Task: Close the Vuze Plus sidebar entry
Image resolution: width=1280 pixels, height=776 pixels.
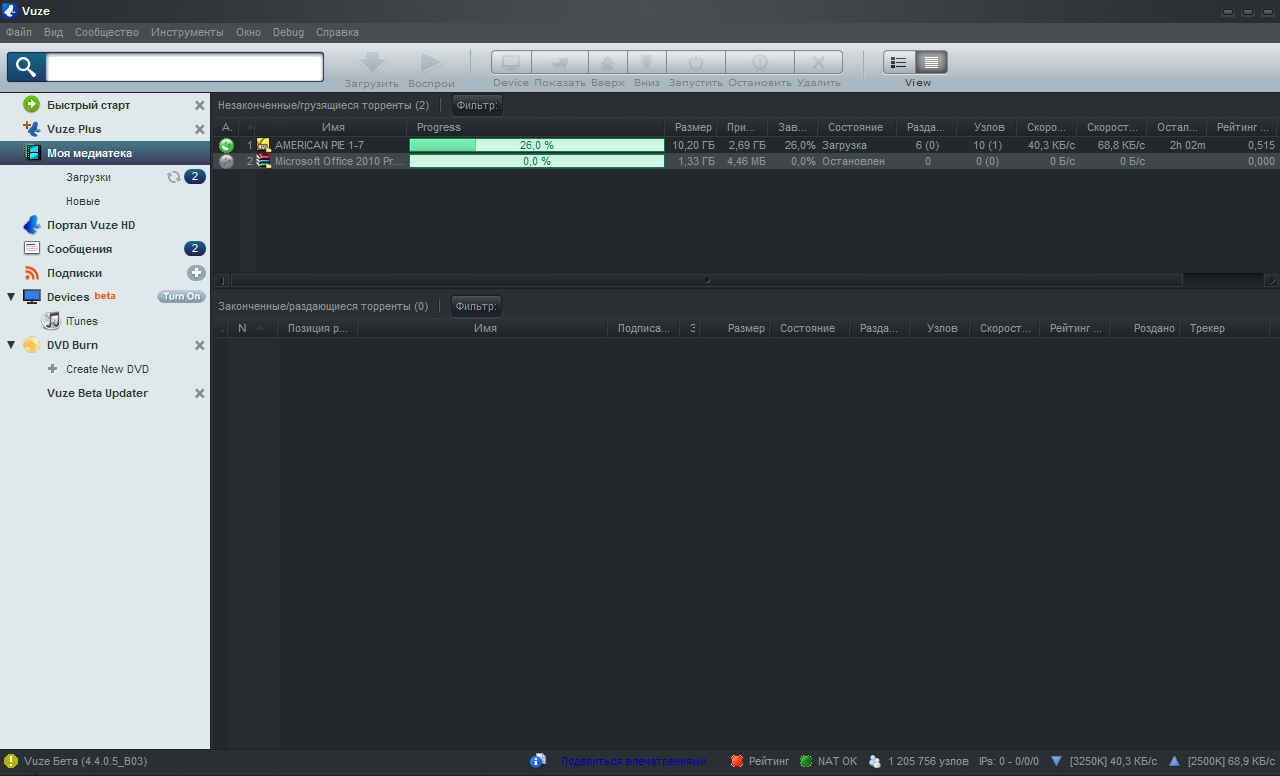Action: [x=199, y=129]
